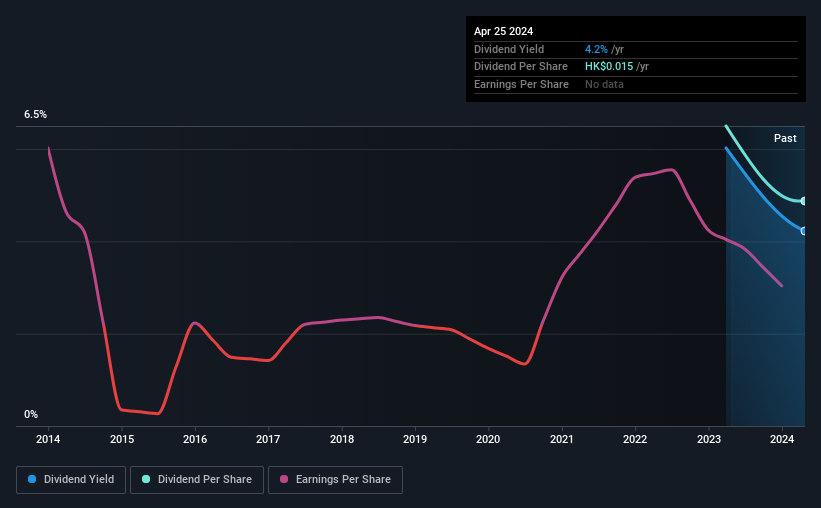Screen dimensions: 821x508
Task: Click the 2016 x-axis label
Action: coord(195,439)
